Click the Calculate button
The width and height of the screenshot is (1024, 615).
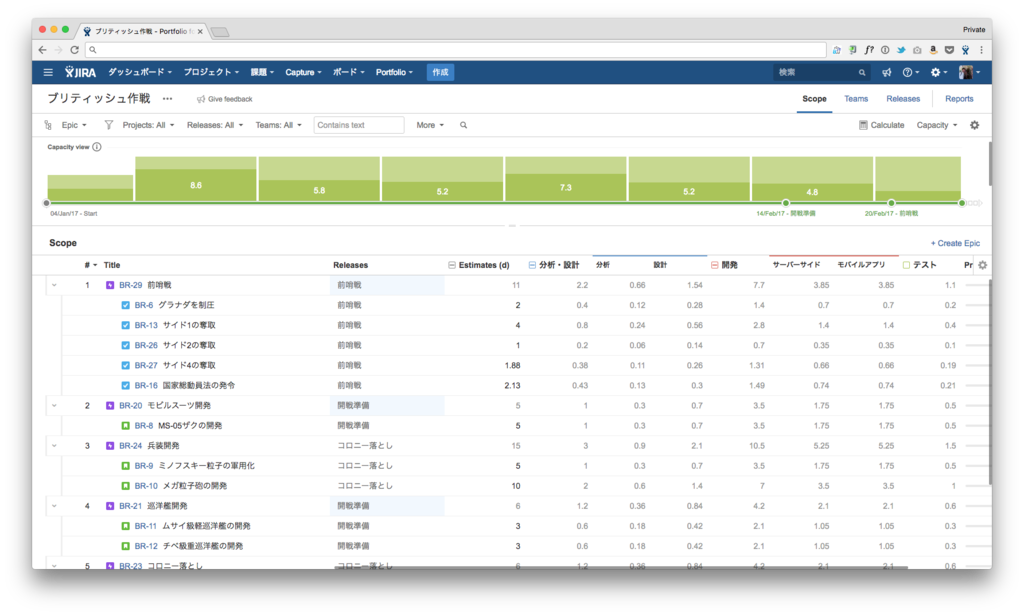pos(881,125)
